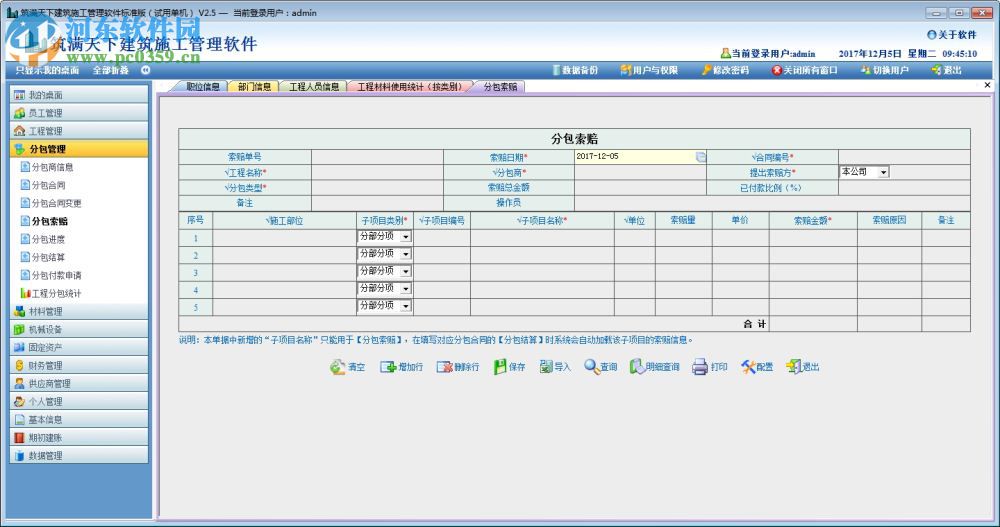Click 修改密码 change password
1000x527 pixels.
(x=725, y=70)
